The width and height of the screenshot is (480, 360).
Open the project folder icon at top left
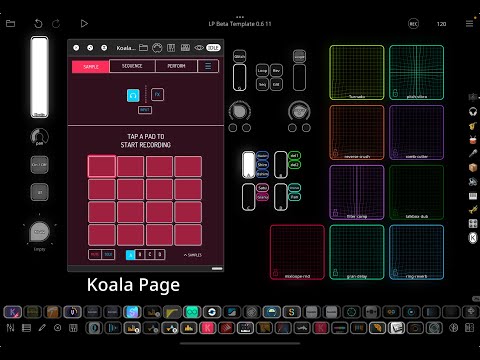[x=11, y=24]
